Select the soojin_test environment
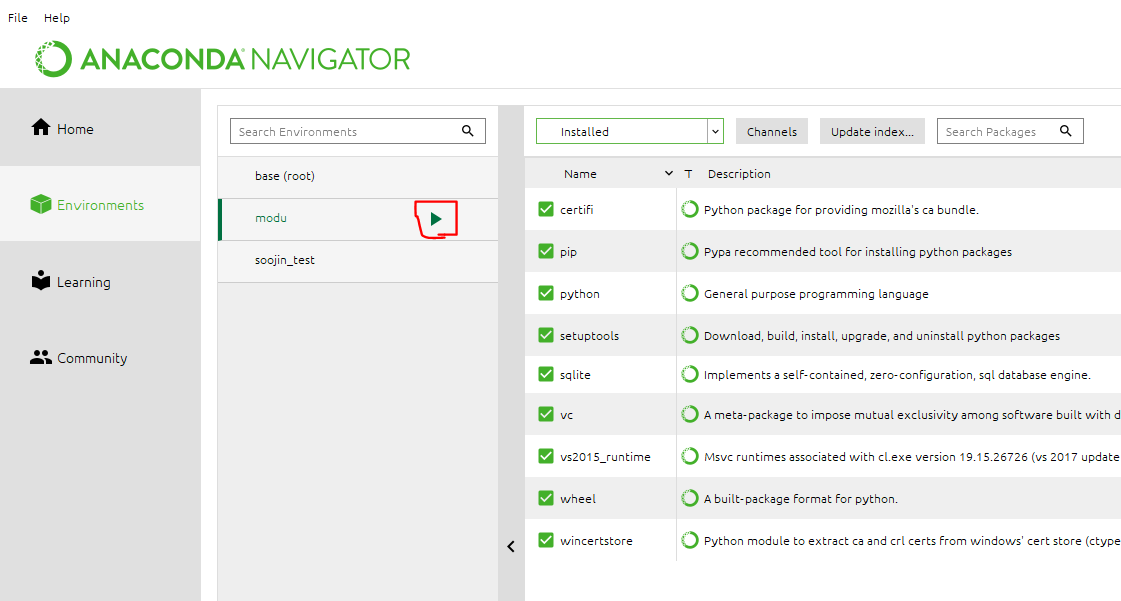Screen dimensions: 1121x601 (357, 261)
